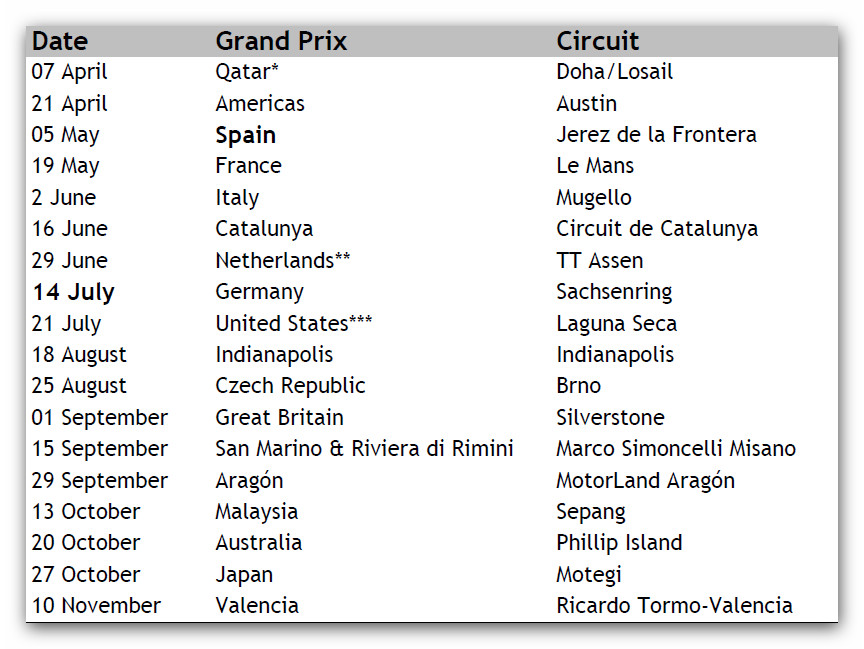Select the Netherlands** Grand Prix entry
864x649 pixels.
tap(283, 261)
